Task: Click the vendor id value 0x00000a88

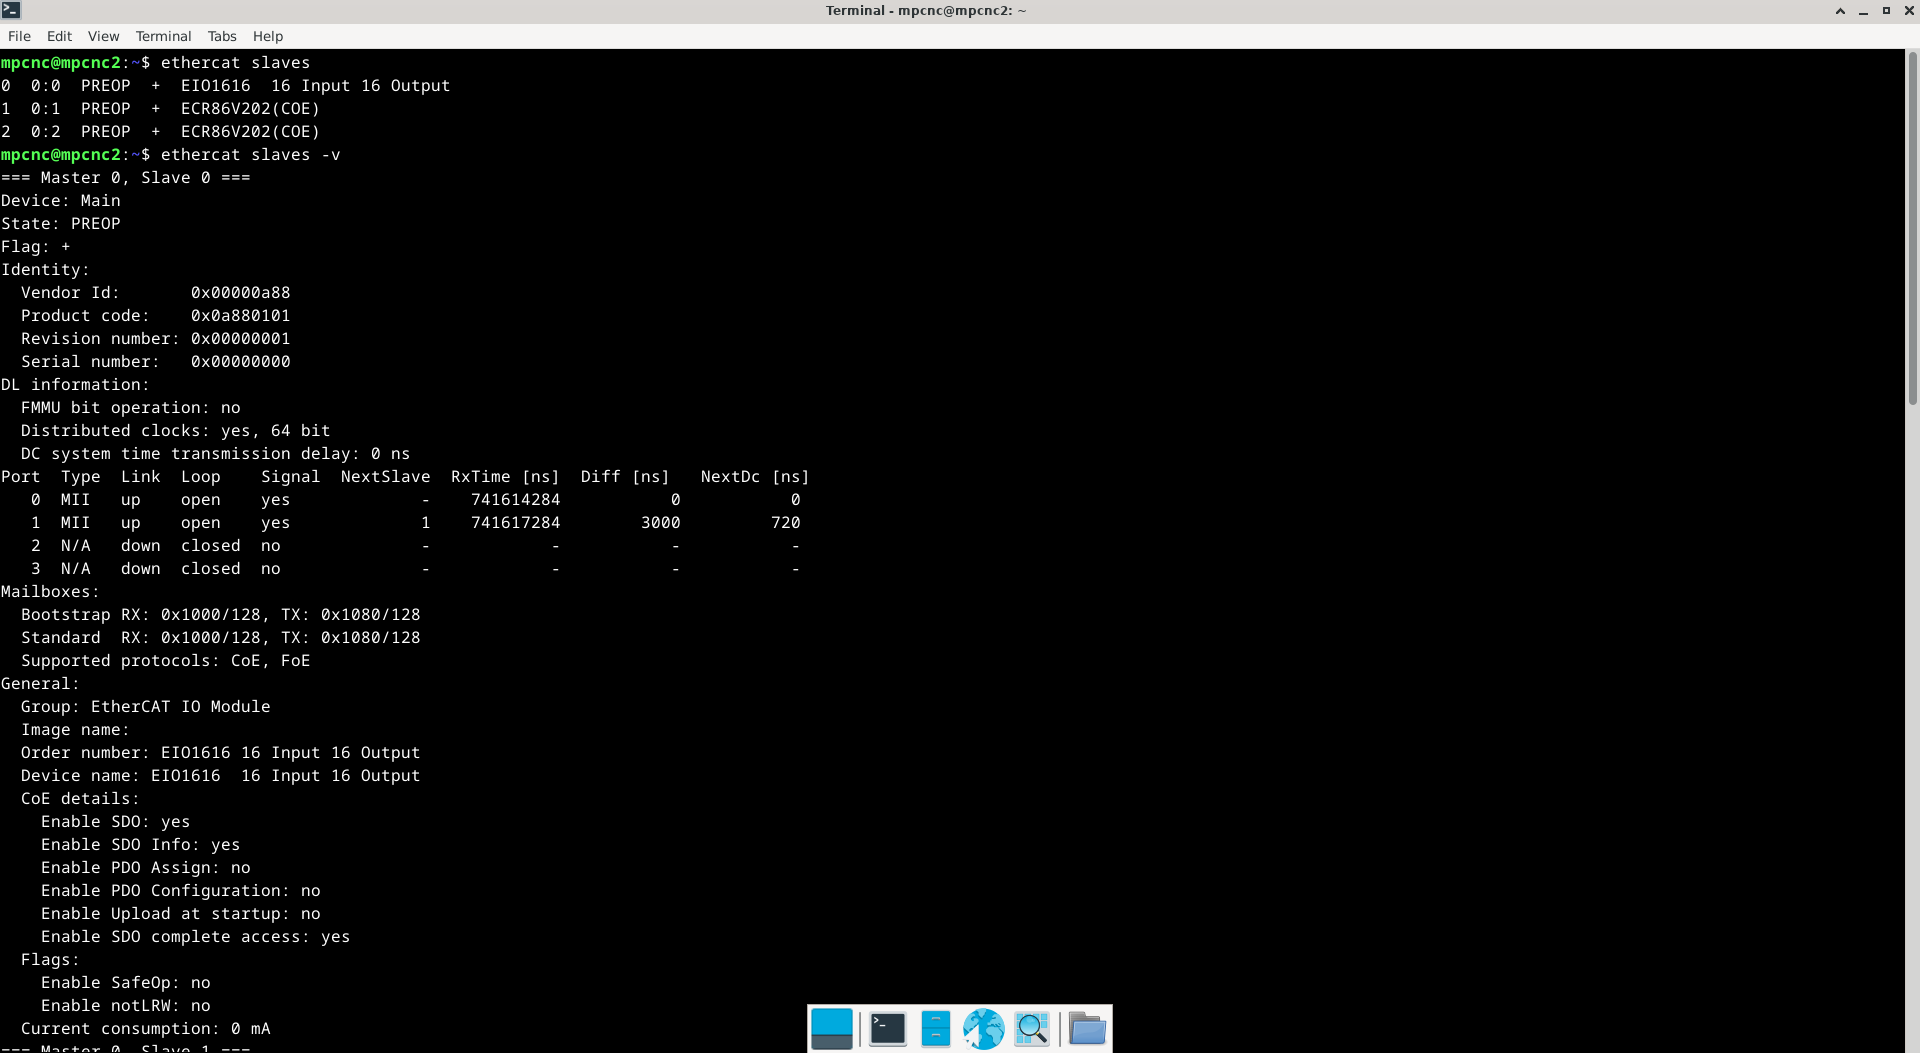Action: 241,293
